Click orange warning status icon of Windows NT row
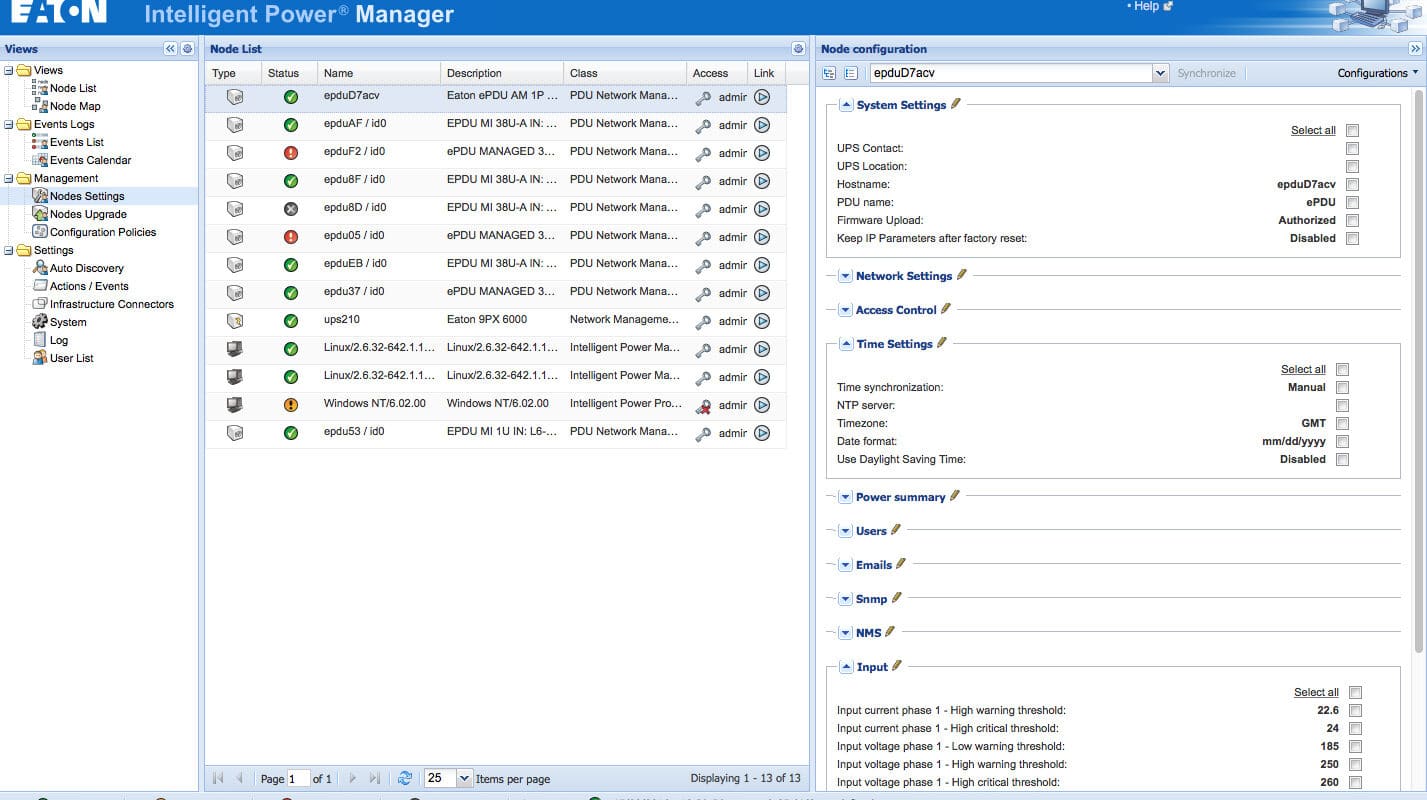This screenshot has width=1427, height=800. [x=291, y=405]
